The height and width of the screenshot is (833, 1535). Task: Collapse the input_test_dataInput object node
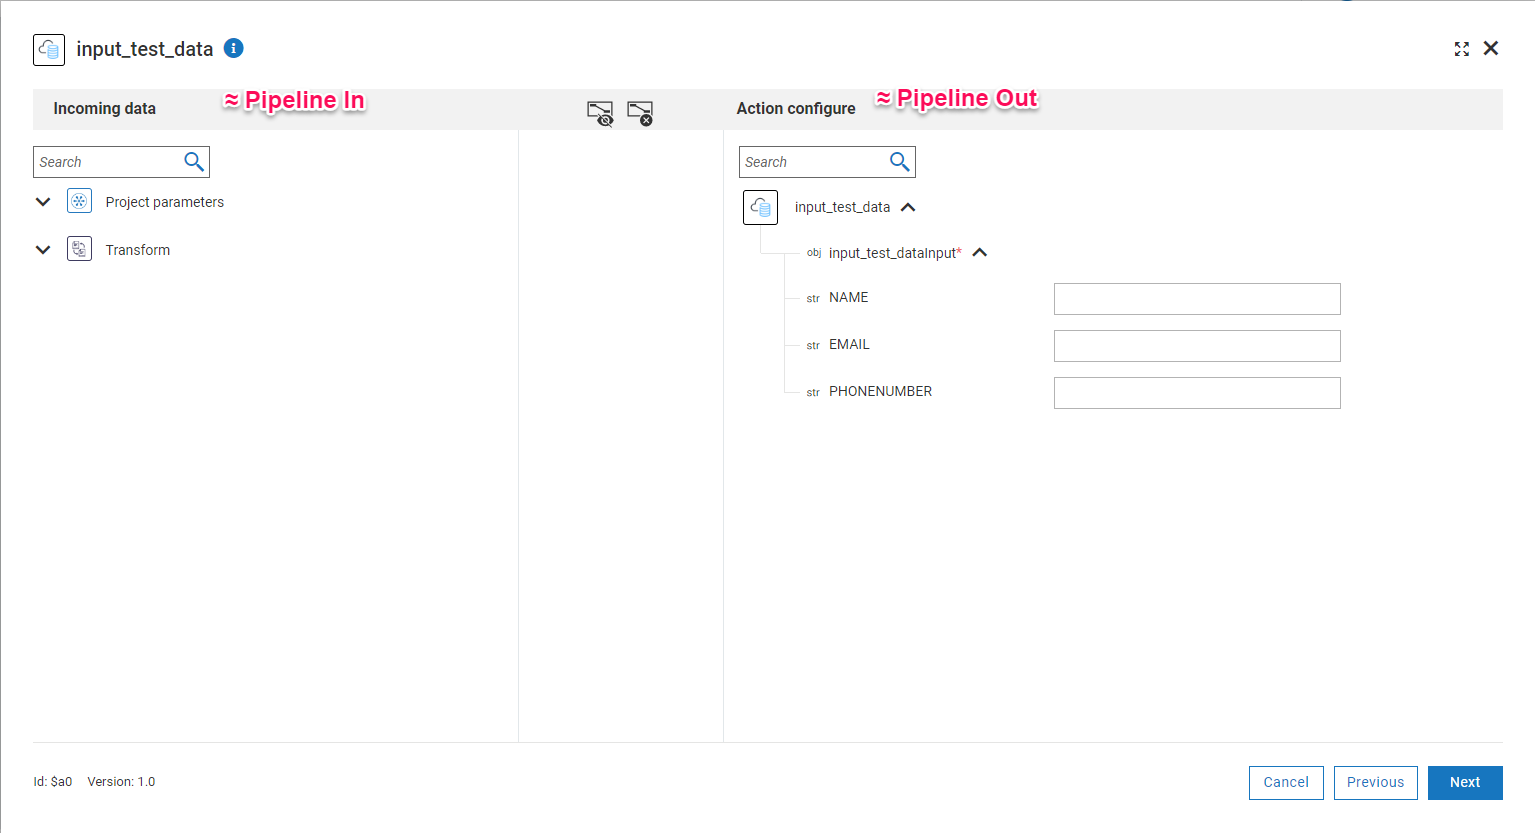pyautogui.click(x=980, y=253)
